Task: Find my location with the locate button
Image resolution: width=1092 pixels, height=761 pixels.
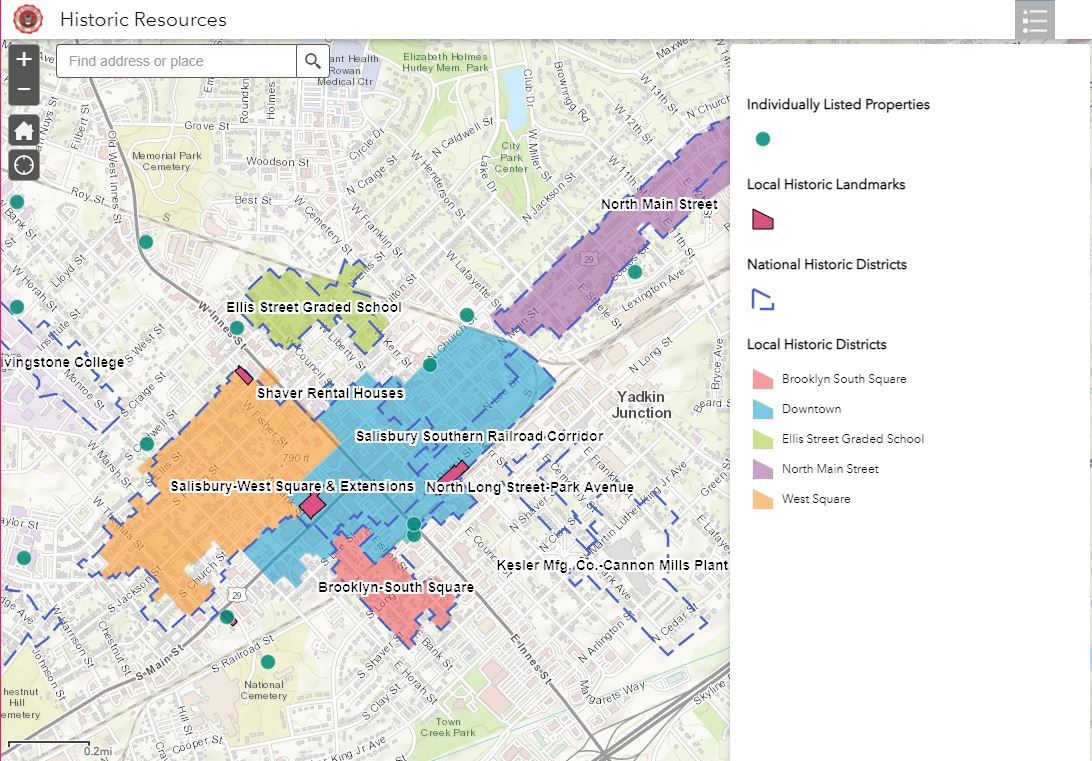Action: pyautogui.click(x=24, y=165)
